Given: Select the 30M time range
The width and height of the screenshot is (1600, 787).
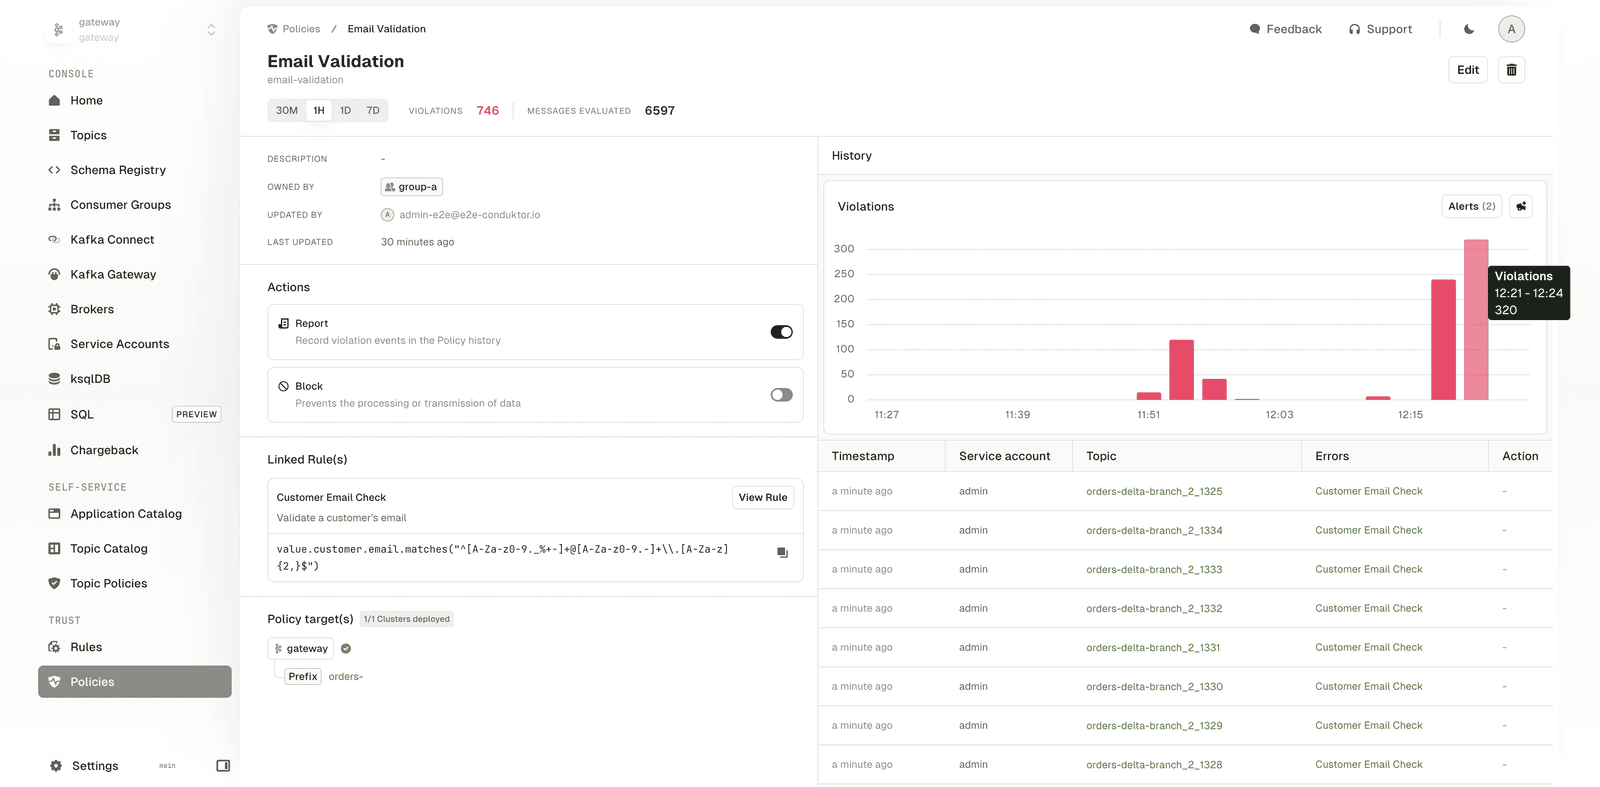Looking at the screenshot, I should click(287, 111).
